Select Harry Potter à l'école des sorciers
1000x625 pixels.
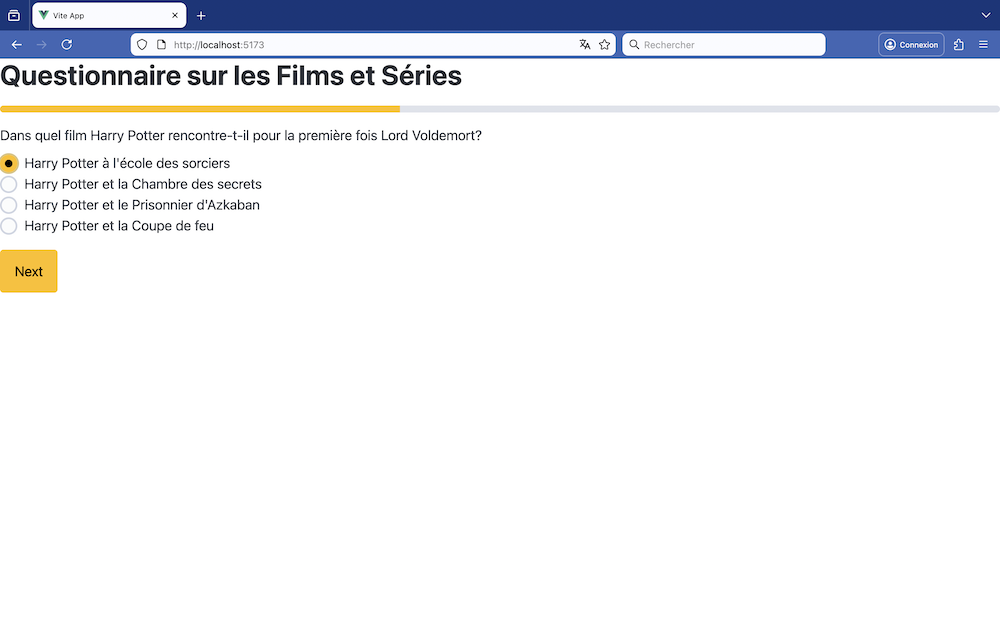coord(9,163)
